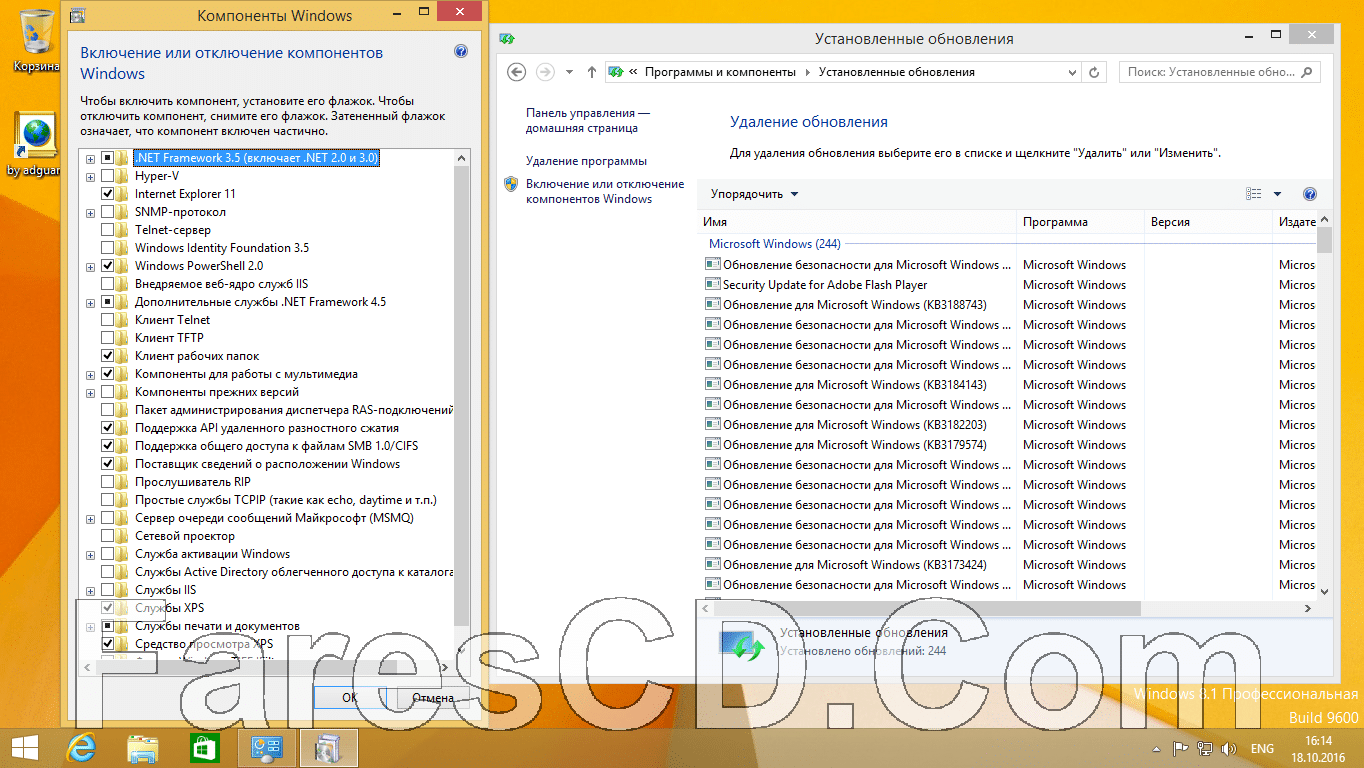The image size is (1364, 768).
Task: Focus the Поиск: Установленные обновления search box
Action: click(1220, 72)
